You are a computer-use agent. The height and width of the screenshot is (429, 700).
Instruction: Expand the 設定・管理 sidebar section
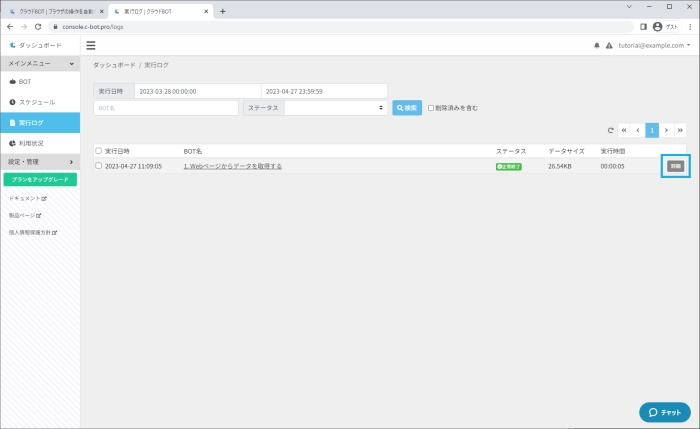point(40,161)
